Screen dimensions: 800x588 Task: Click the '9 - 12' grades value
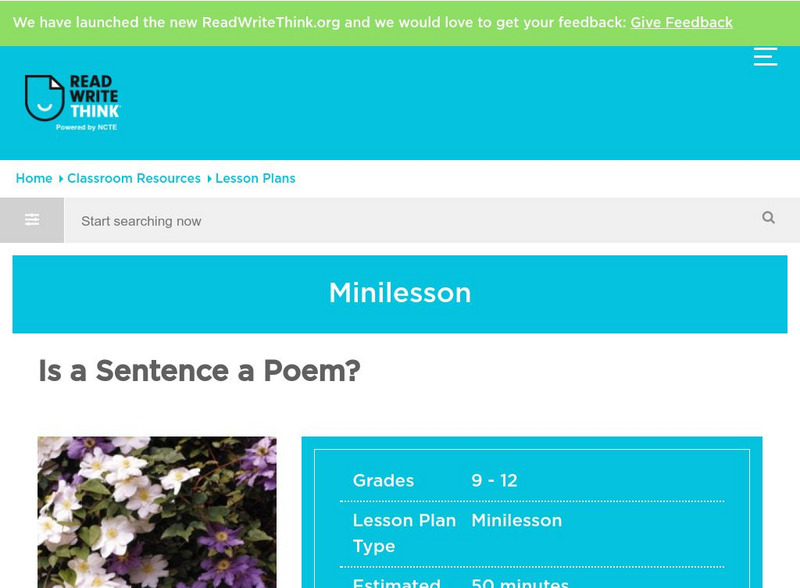pyautogui.click(x=494, y=481)
